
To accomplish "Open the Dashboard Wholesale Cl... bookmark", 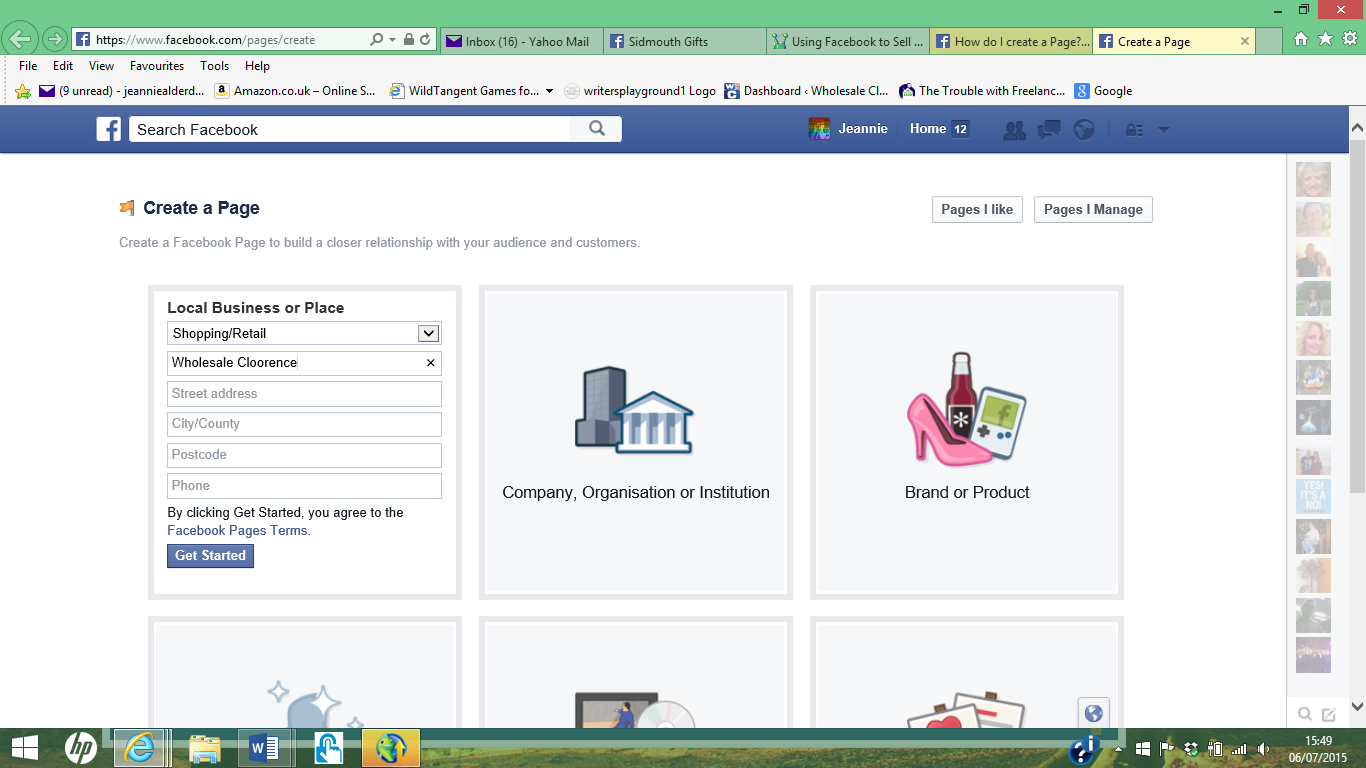I will coord(806,91).
